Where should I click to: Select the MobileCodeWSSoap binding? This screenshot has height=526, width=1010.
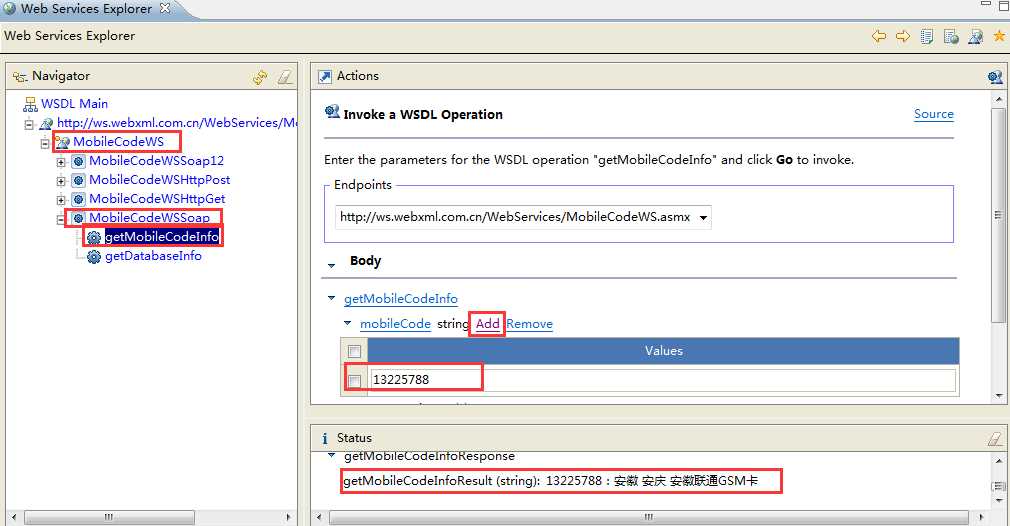point(149,218)
